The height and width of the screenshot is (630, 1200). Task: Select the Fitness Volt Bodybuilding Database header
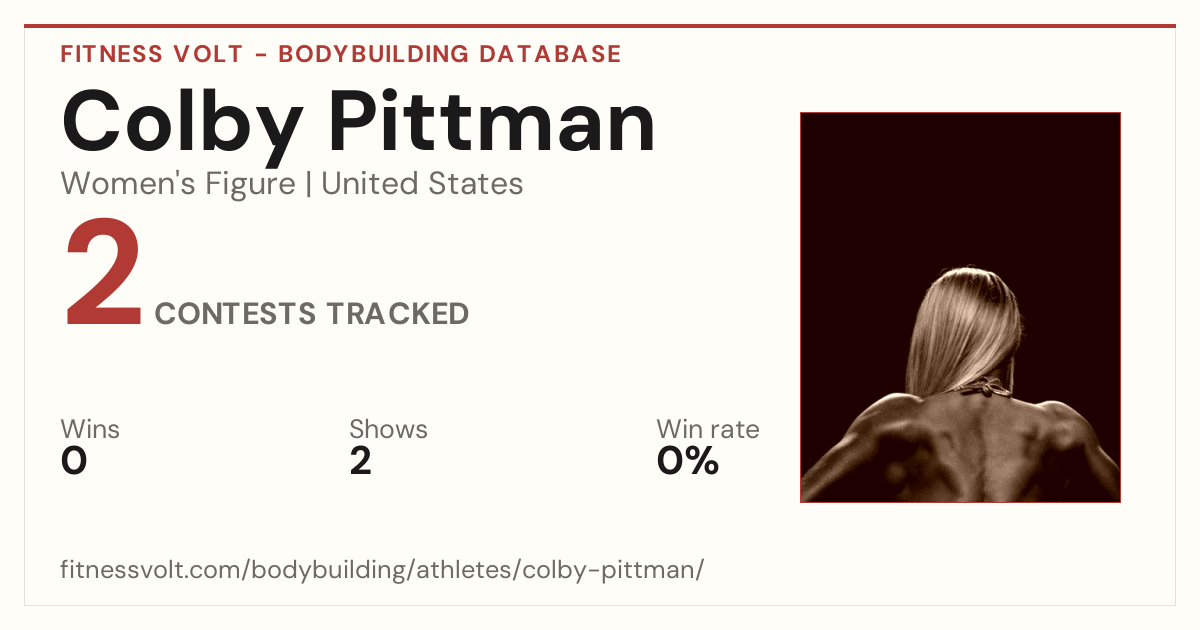(341, 54)
